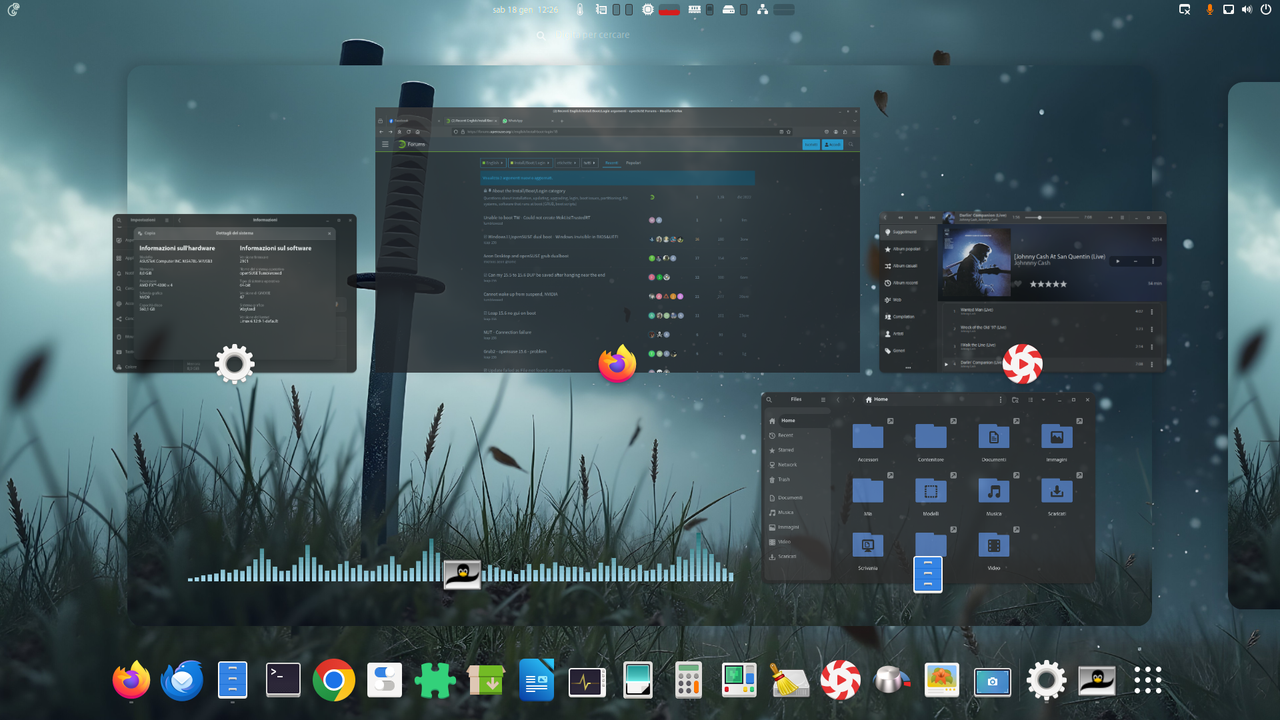Open Firefox from the dock
1280x720 pixels.
(131, 681)
